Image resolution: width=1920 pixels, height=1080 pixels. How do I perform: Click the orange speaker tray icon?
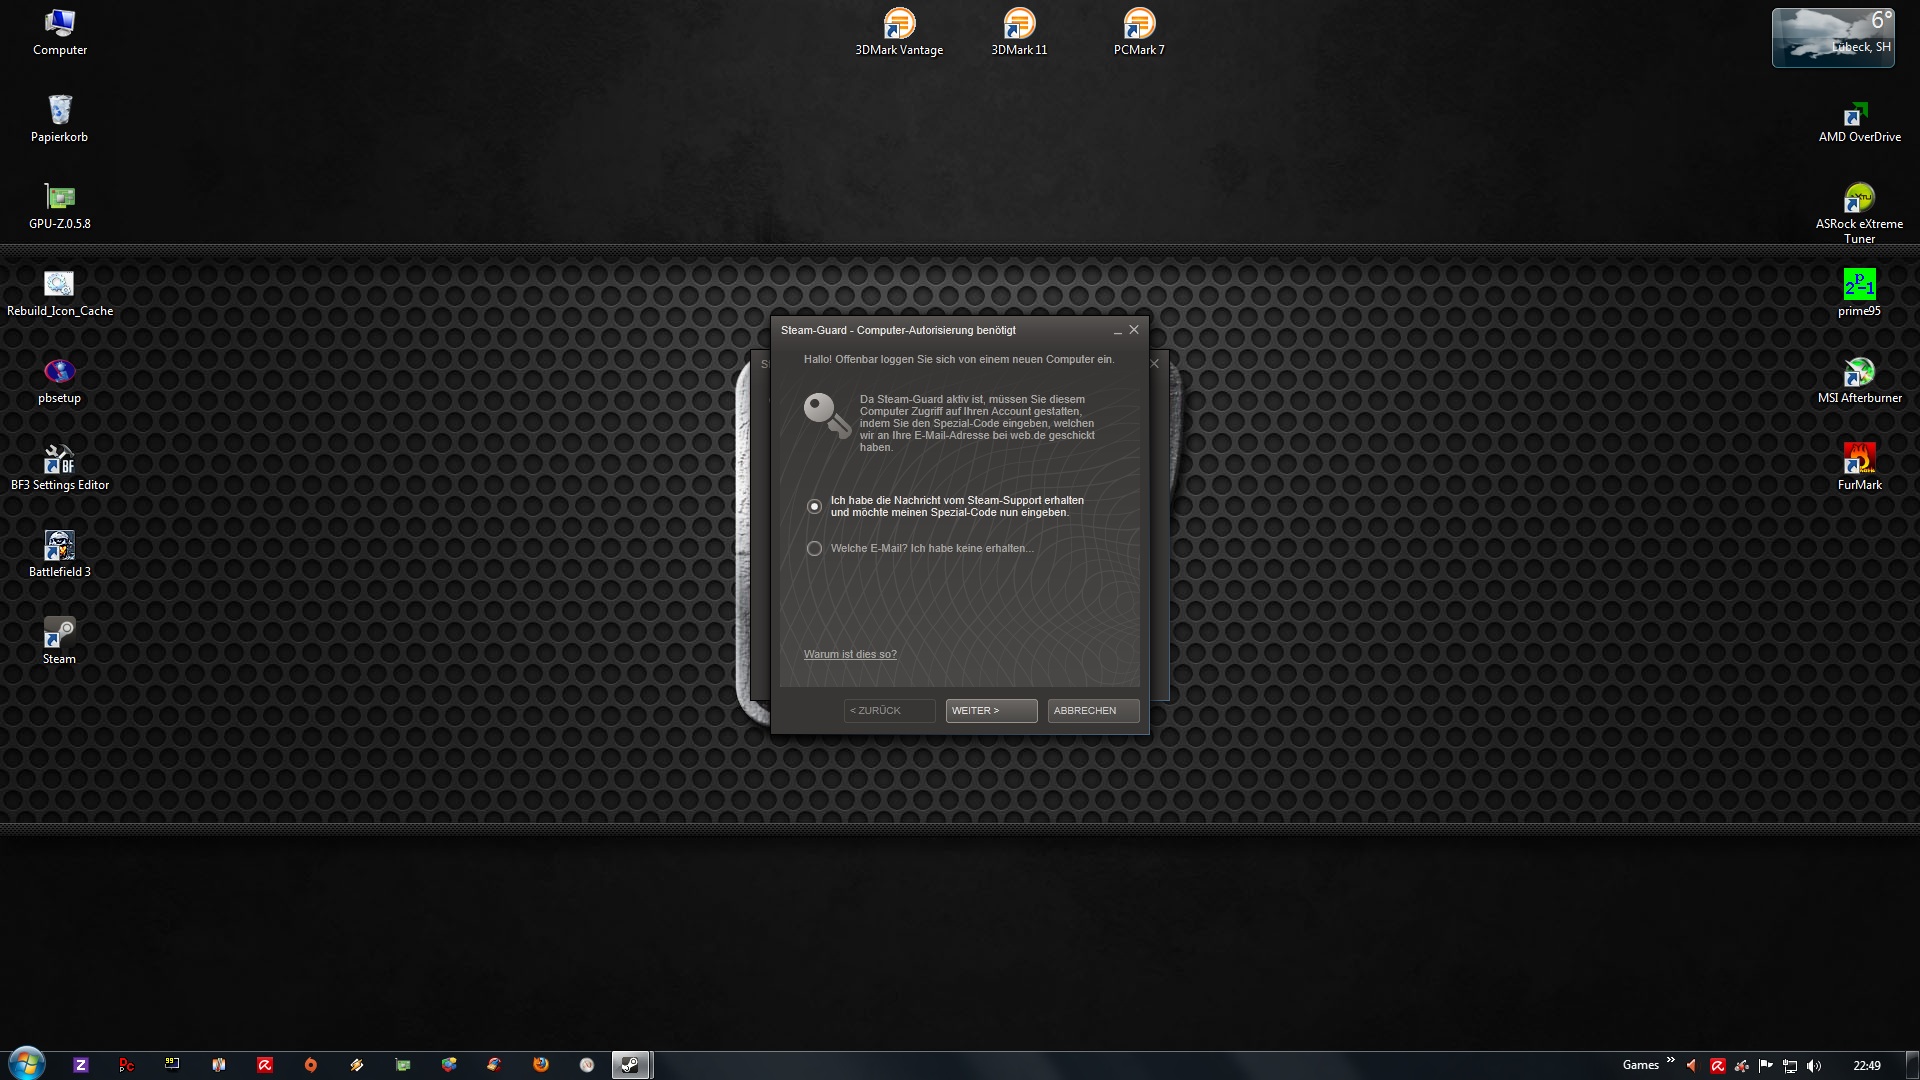[1692, 1066]
